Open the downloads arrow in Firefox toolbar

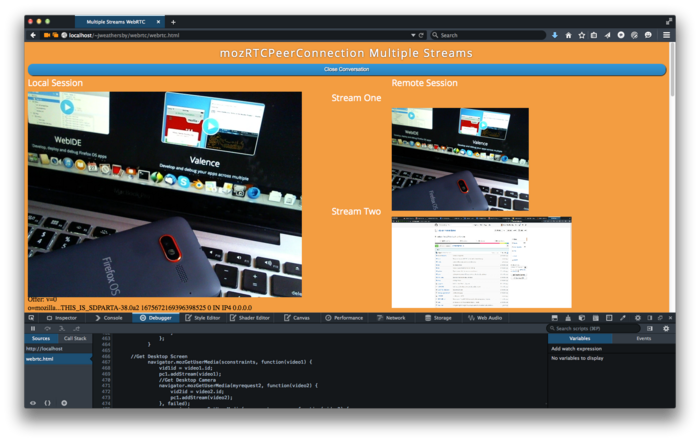[x=554, y=35]
